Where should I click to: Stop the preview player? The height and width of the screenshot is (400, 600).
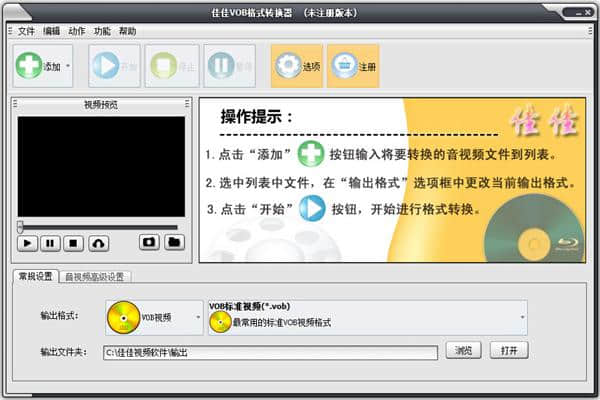(x=73, y=243)
